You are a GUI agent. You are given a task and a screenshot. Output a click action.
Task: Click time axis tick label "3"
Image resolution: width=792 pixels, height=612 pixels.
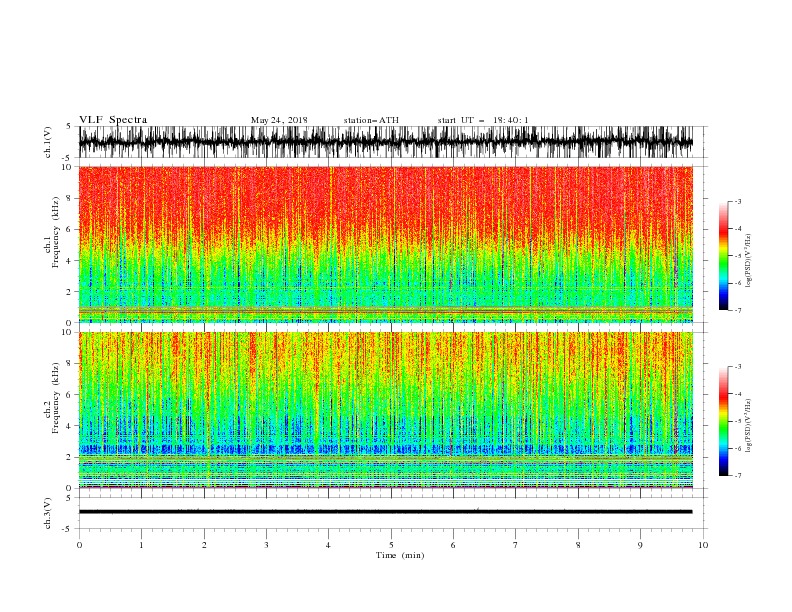point(266,545)
